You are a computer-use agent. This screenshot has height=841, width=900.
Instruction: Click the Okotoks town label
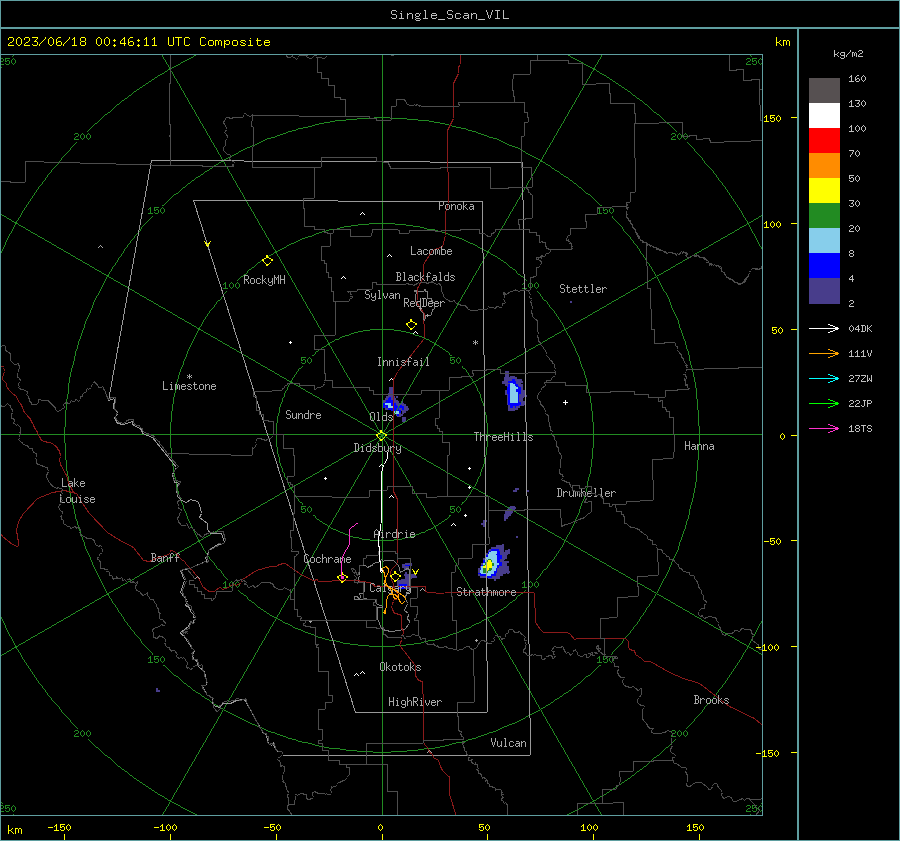pos(400,667)
